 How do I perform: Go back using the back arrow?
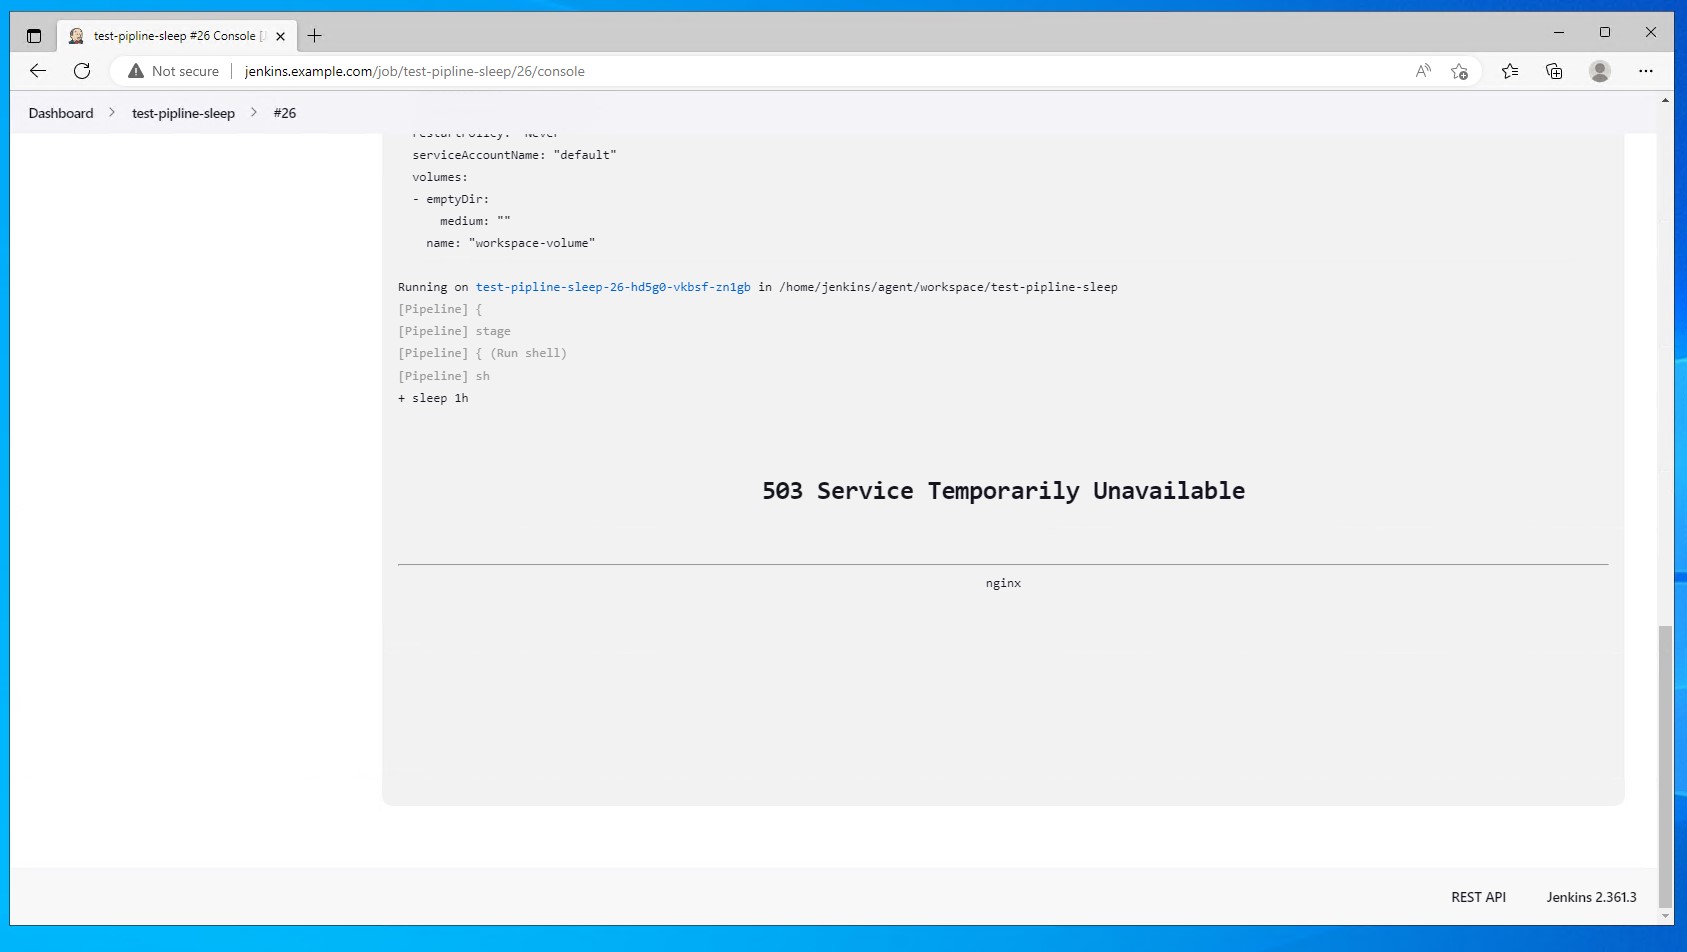(37, 71)
